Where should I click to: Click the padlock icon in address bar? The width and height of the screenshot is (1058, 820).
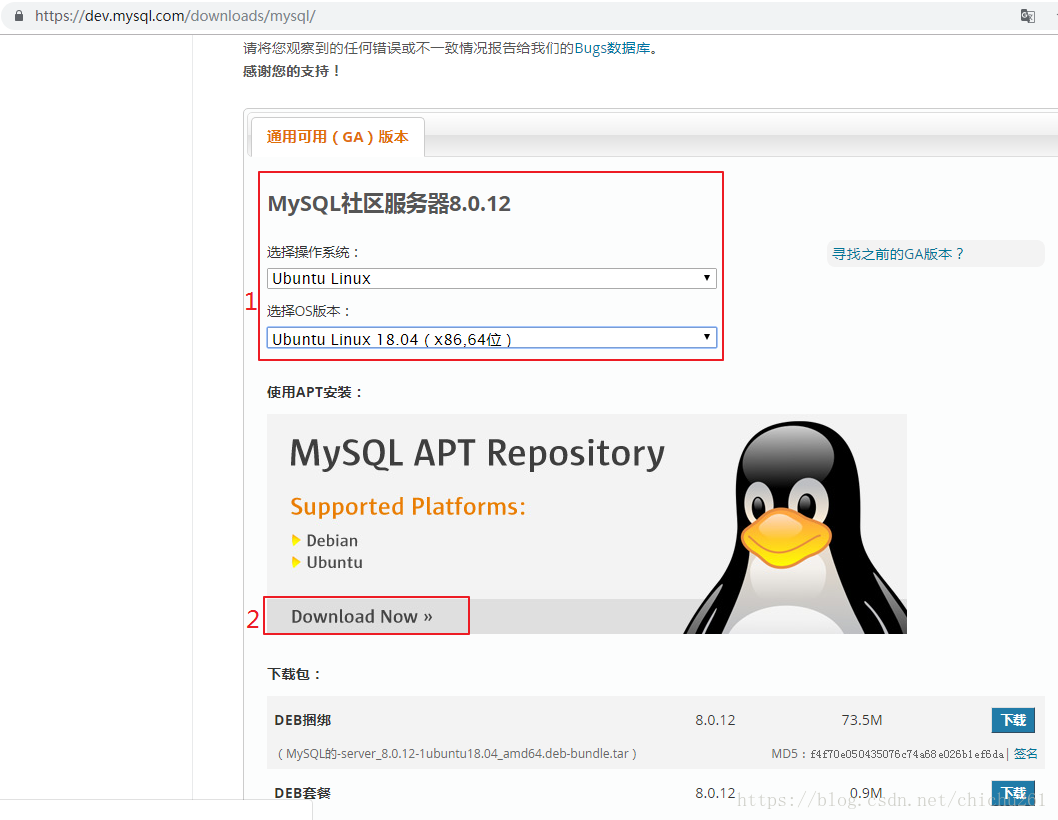click(x=19, y=16)
